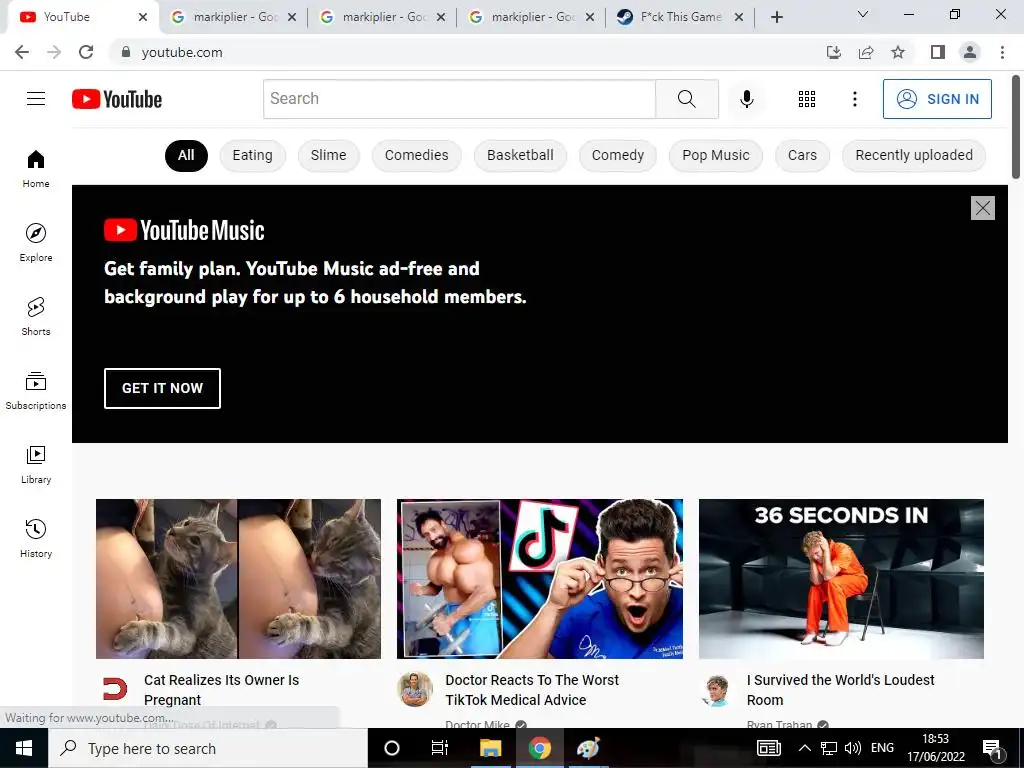1024x768 pixels.
Task: Click 'Cat Realizes Its Owner Is Pregnant' title
Action: (x=221, y=690)
